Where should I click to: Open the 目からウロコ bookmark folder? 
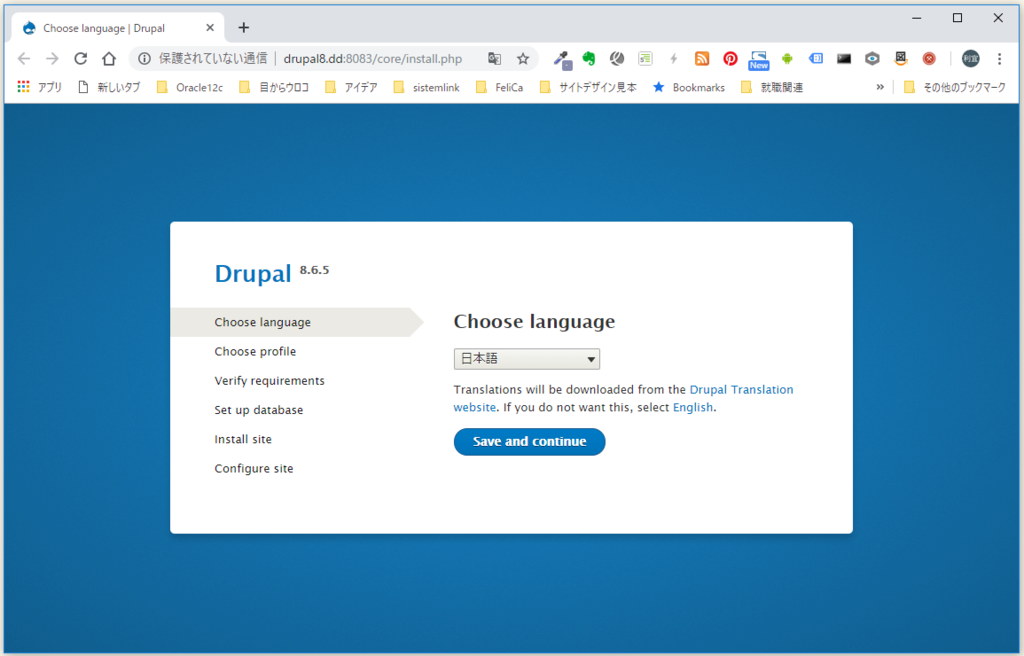coord(274,87)
